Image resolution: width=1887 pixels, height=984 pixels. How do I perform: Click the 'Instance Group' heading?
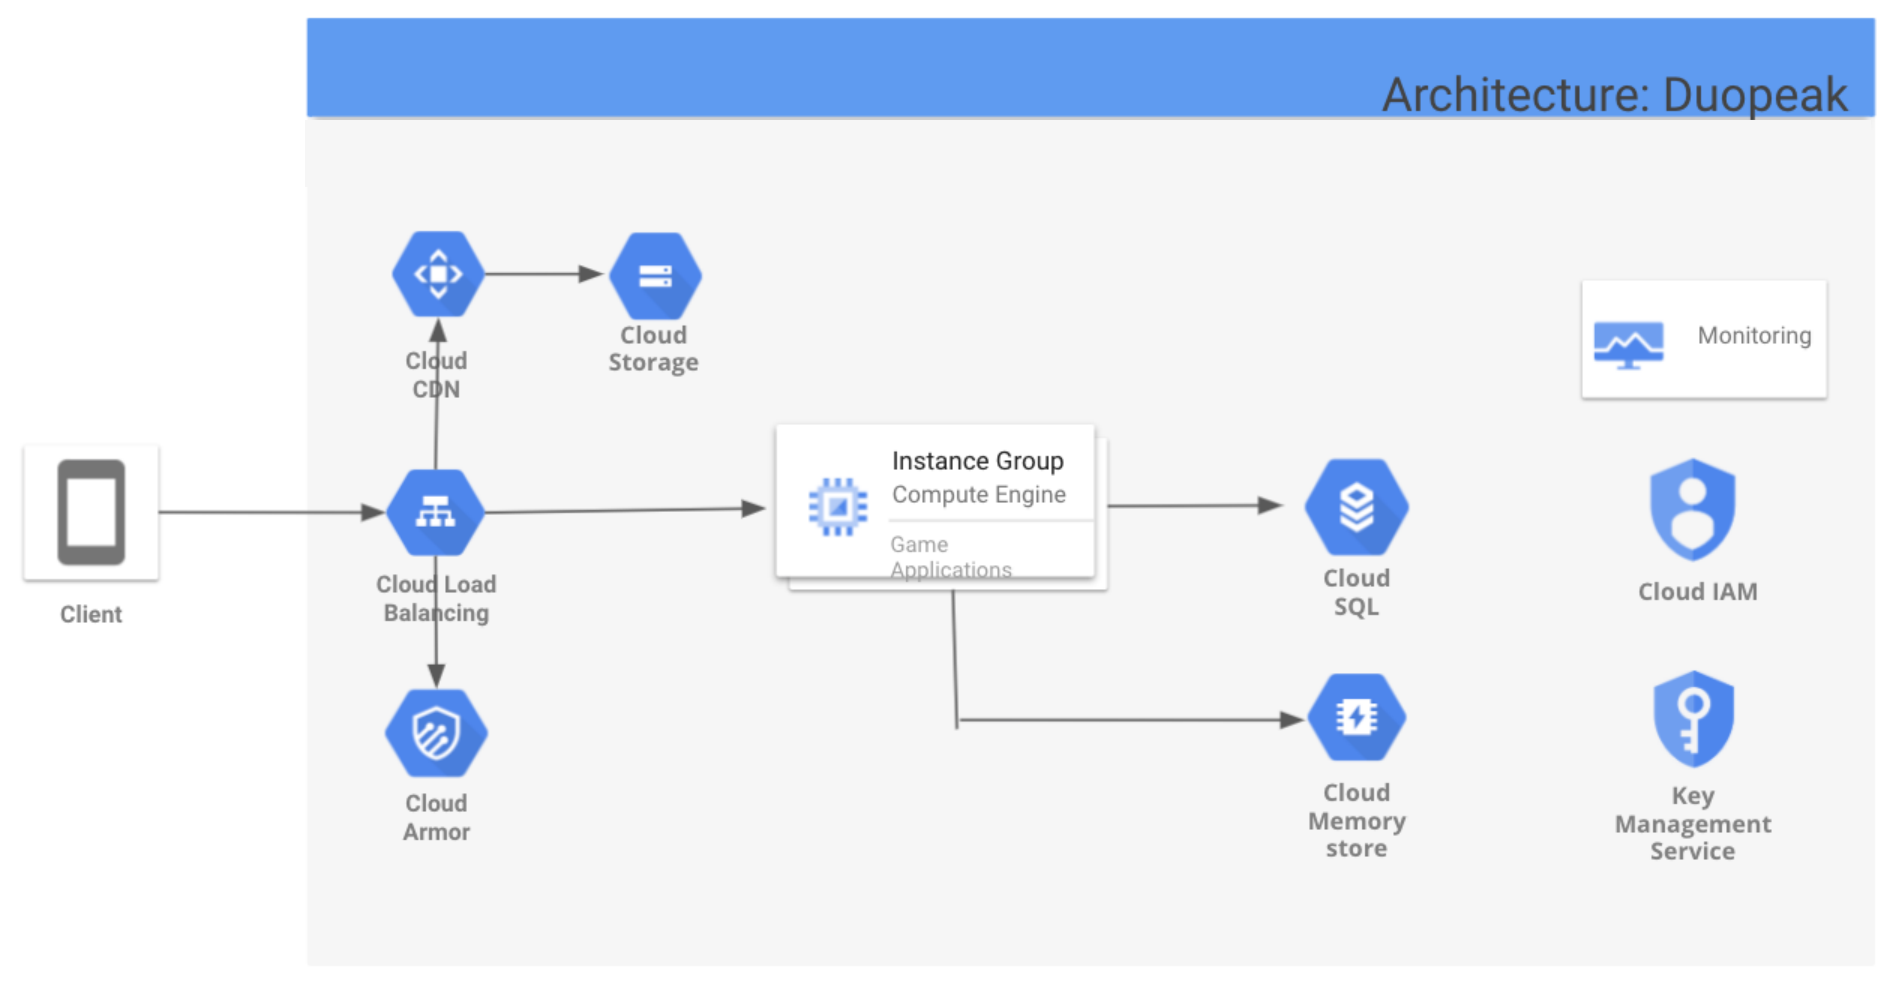click(978, 461)
